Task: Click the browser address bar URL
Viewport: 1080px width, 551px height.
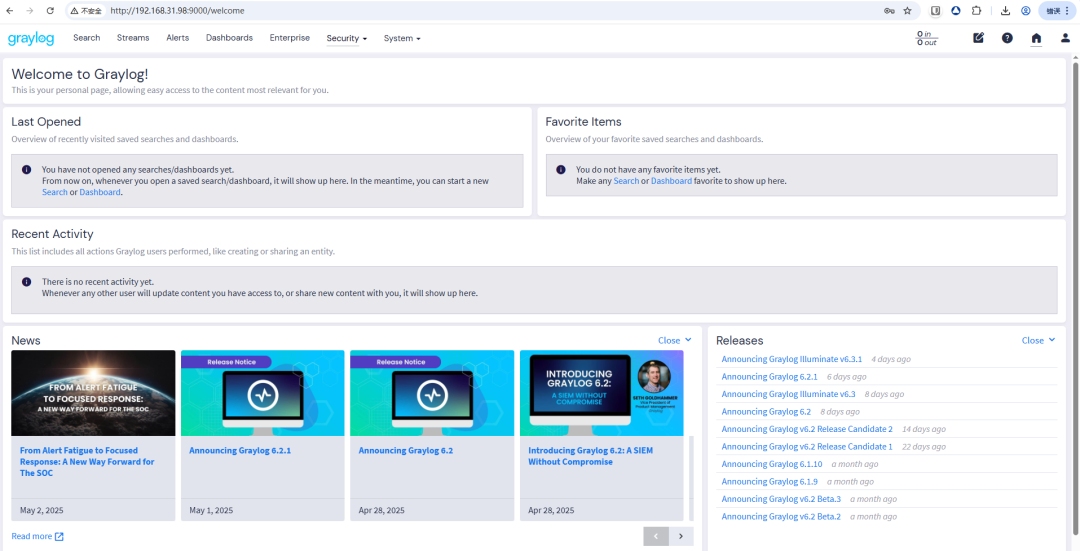Action: (177, 11)
